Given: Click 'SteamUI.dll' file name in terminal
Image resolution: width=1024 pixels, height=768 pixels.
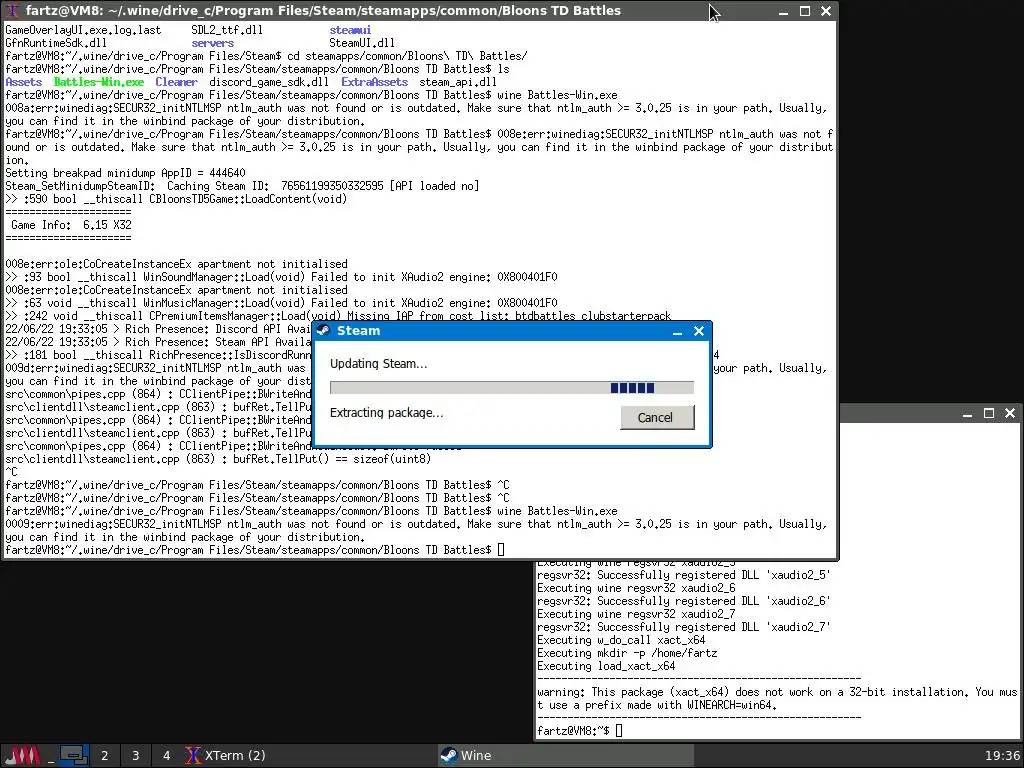Looking at the screenshot, I should click(x=362, y=43).
